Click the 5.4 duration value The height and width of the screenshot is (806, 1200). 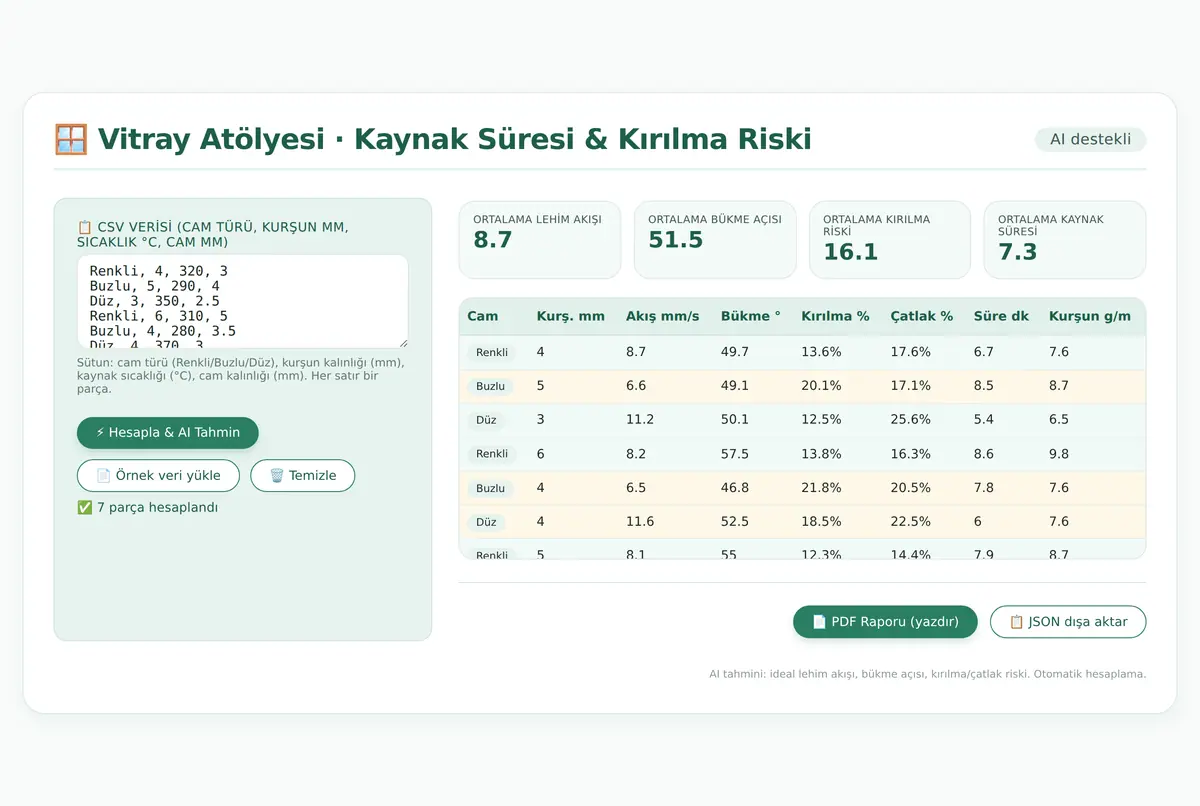(984, 420)
